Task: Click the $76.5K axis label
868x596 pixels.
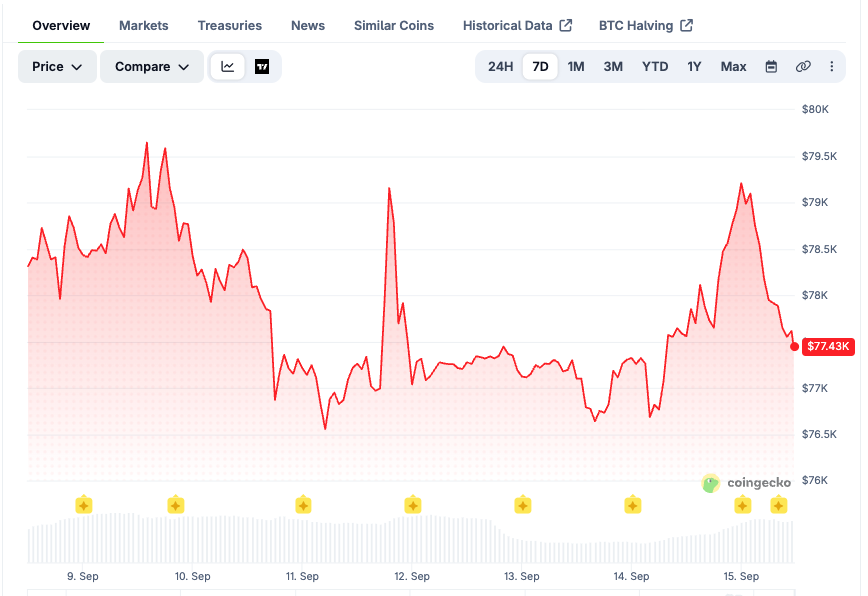Action: 819,434
